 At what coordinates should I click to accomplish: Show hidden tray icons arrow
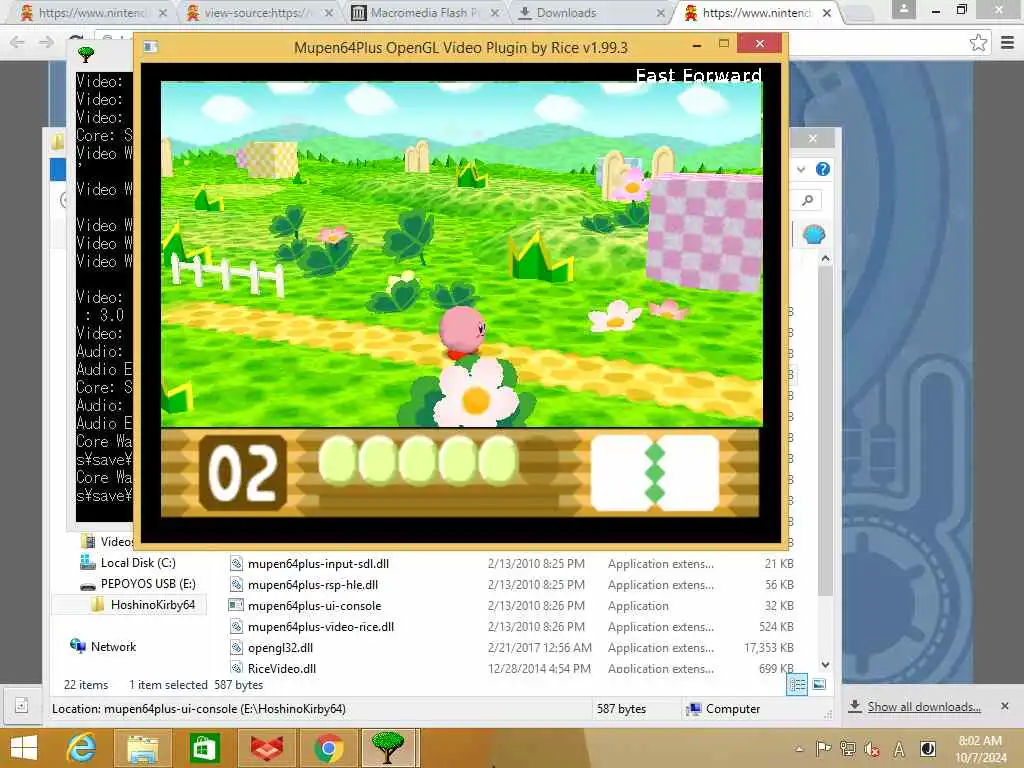799,749
